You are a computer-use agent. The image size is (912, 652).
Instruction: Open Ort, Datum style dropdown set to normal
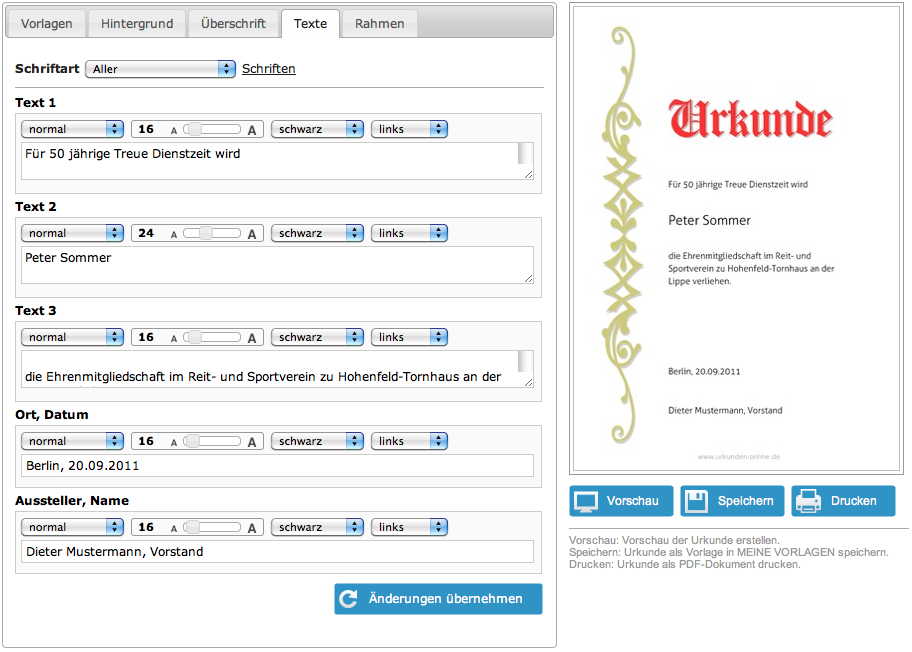tap(72, 441)
